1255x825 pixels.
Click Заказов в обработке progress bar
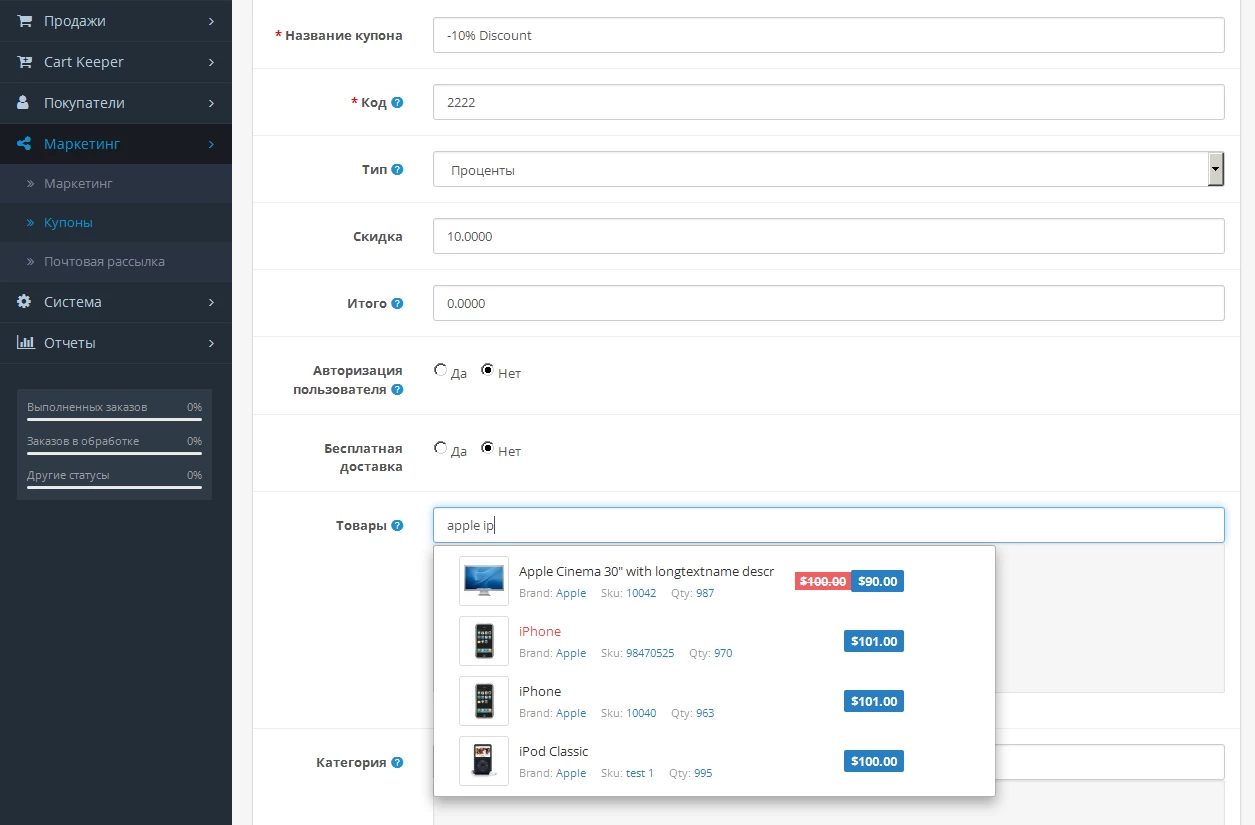point(114,454)
